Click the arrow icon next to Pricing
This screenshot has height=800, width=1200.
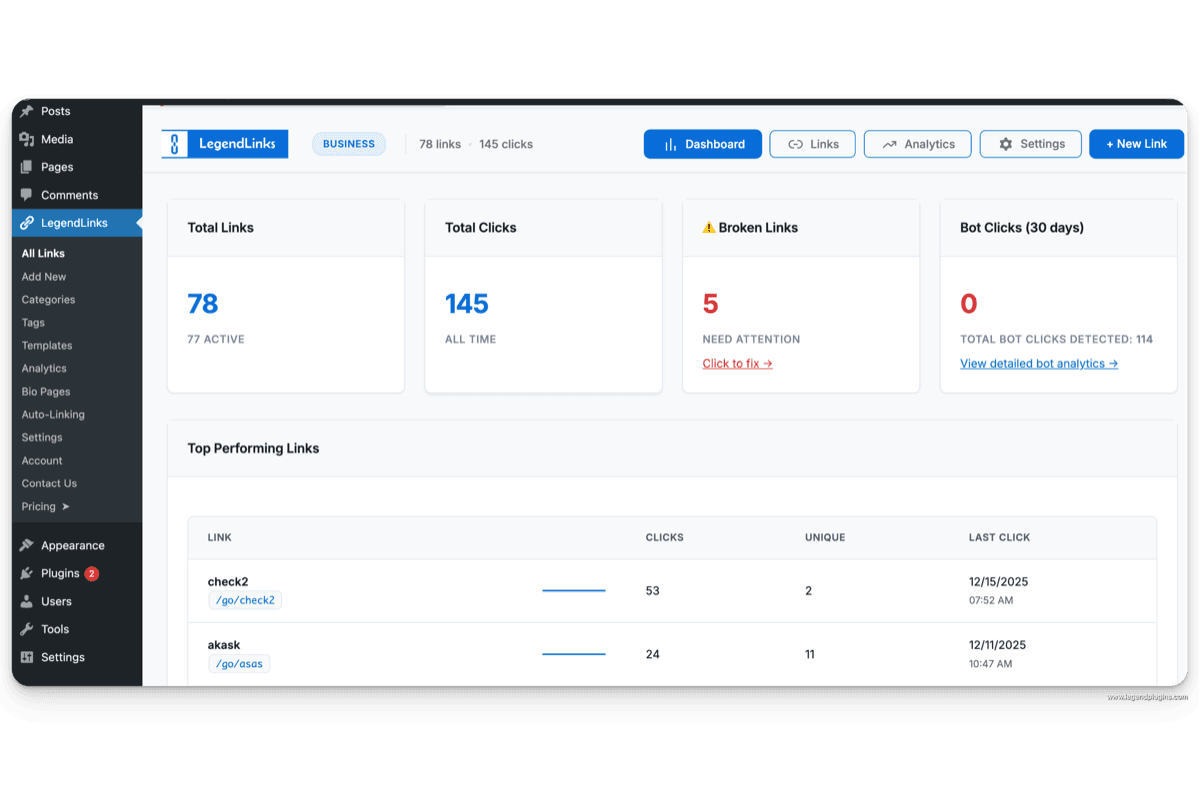(x=65, y=506)
